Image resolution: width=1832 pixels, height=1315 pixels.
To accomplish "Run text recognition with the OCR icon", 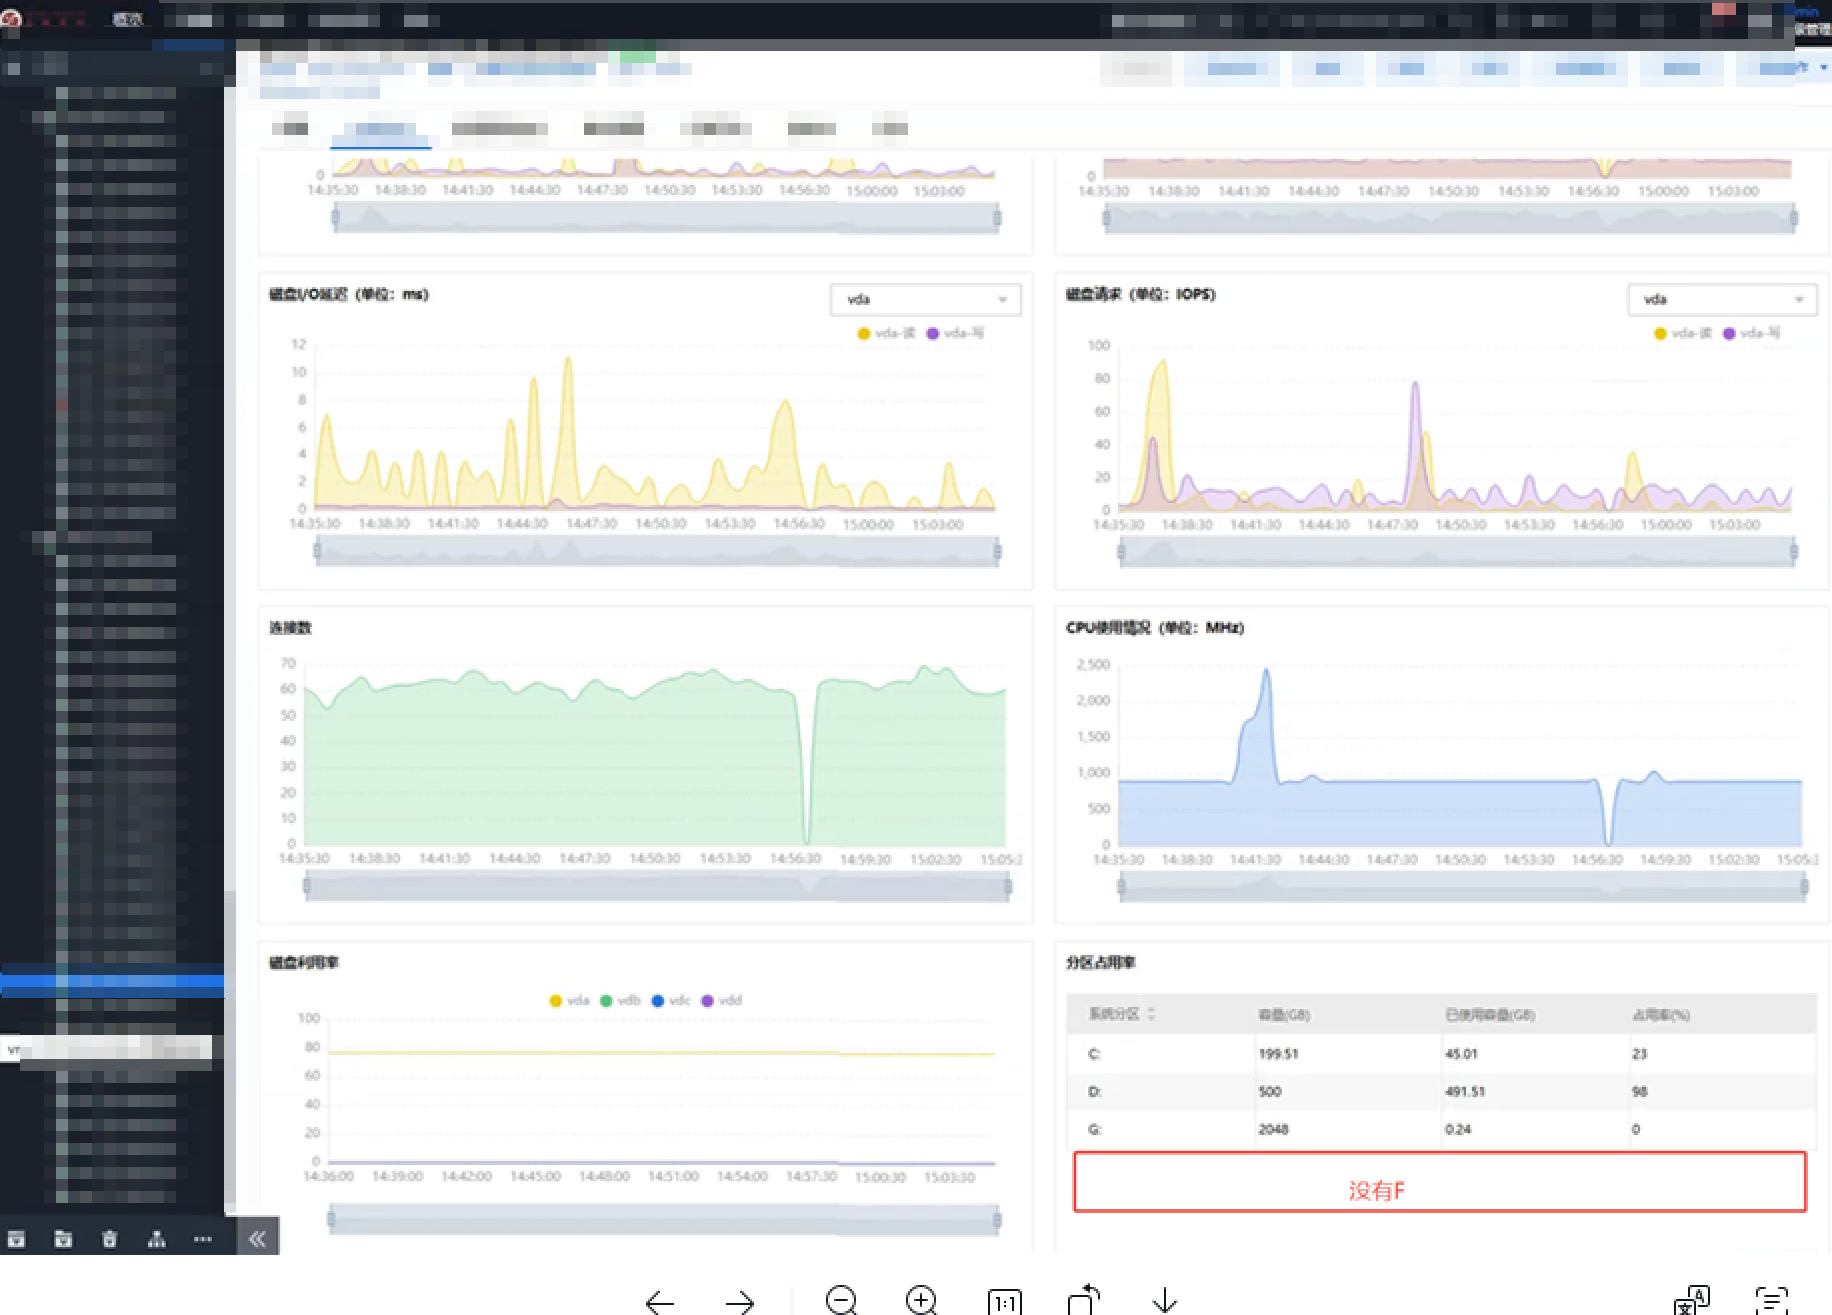I will [x=1771, y=1300].
